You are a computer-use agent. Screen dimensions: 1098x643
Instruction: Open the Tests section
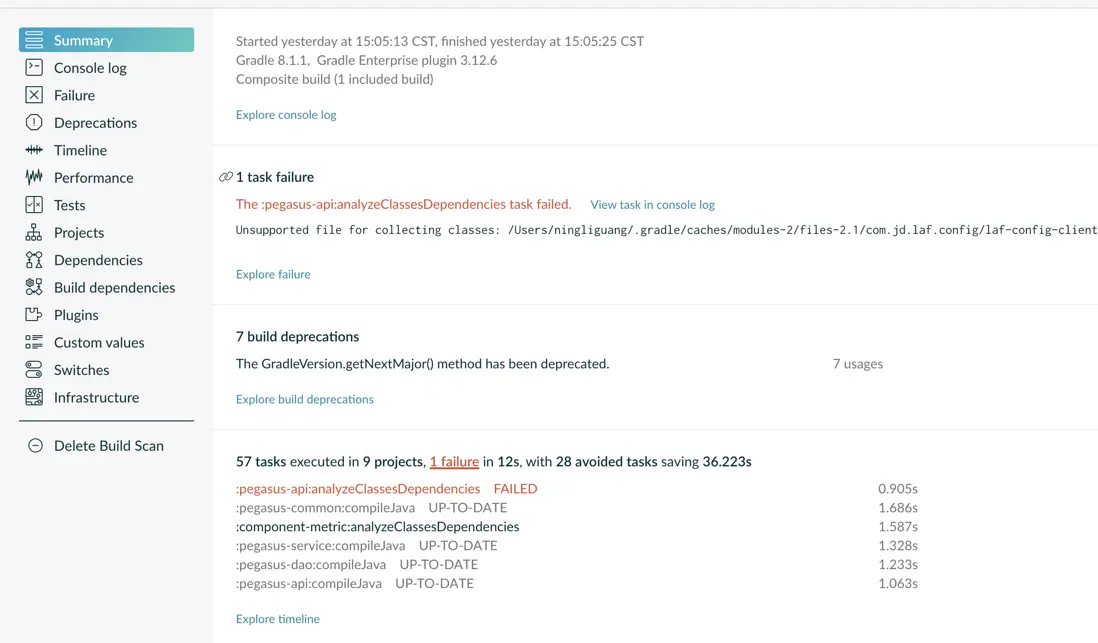(x=69, y=205)
